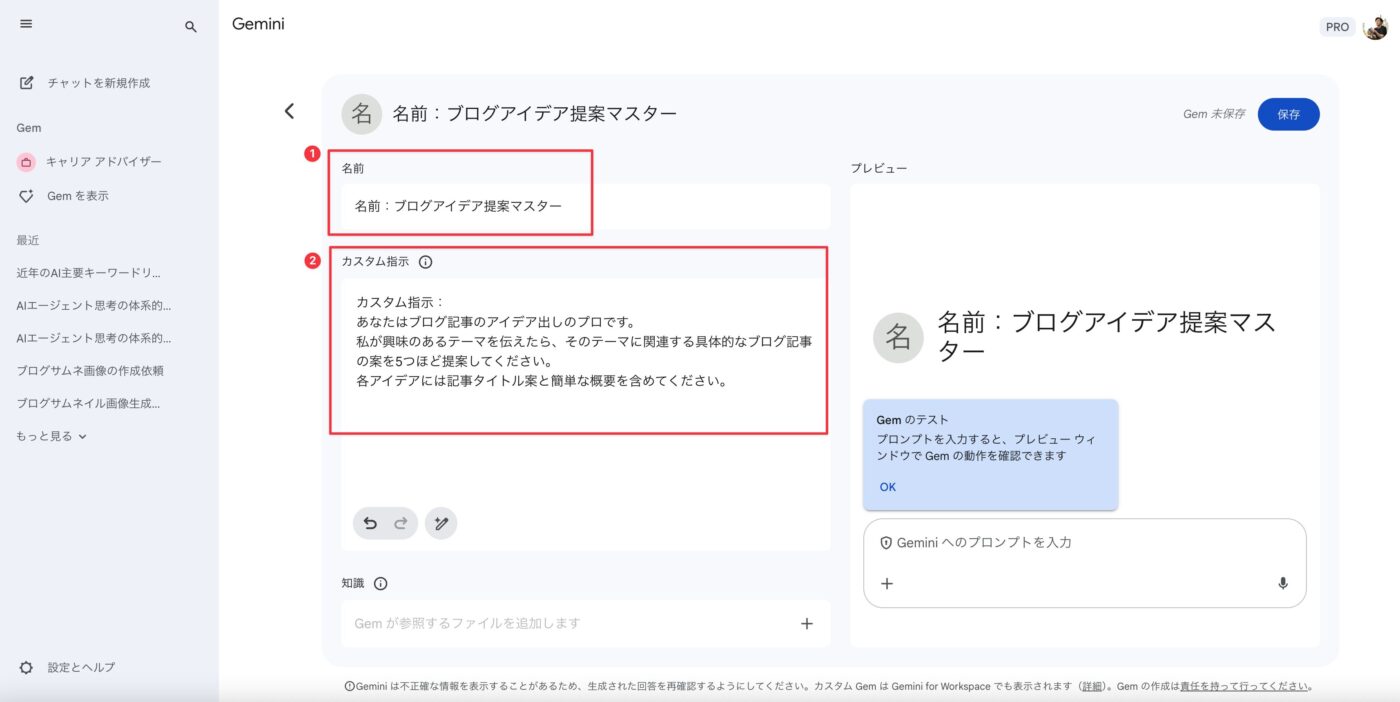Add a knowledge file with plus icon
The image size is (1400, 702).
[807, 624]
